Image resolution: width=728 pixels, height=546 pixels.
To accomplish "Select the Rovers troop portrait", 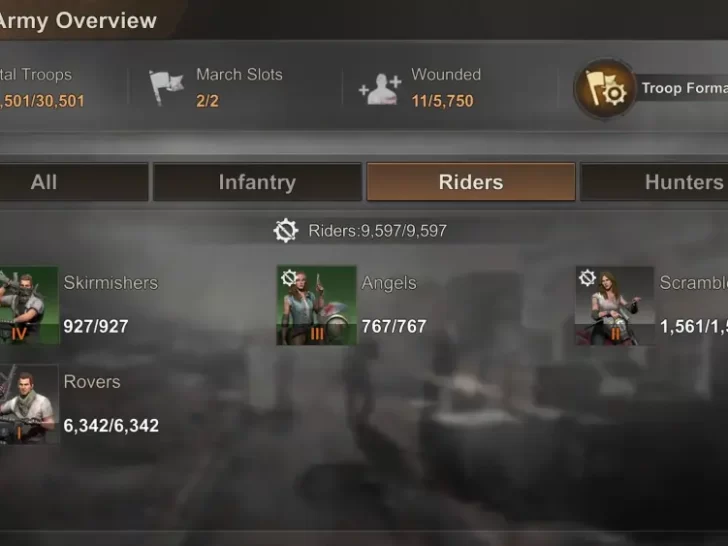I will pos(29,404).
